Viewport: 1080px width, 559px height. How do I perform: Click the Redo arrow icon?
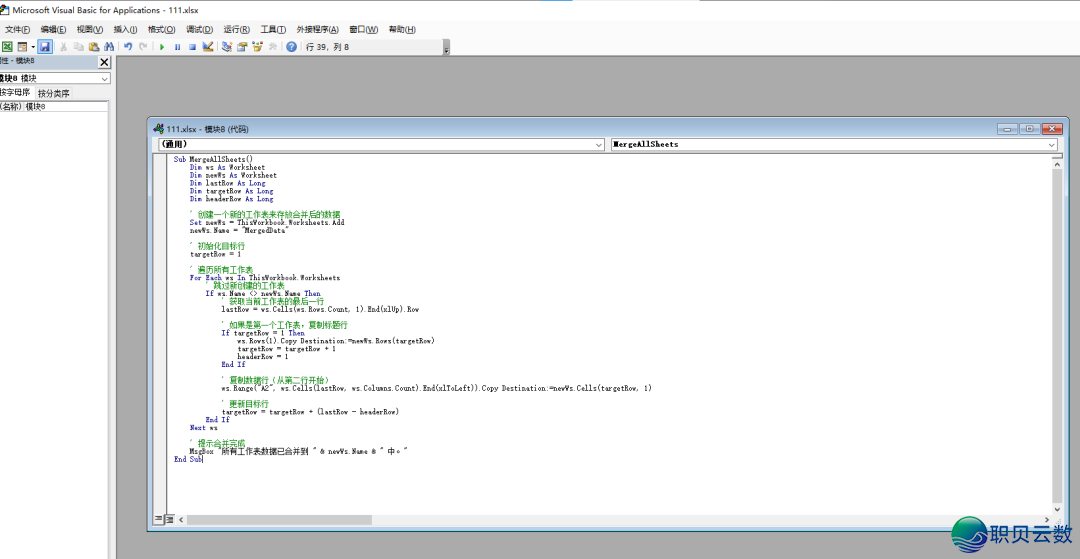click(143, 47)
